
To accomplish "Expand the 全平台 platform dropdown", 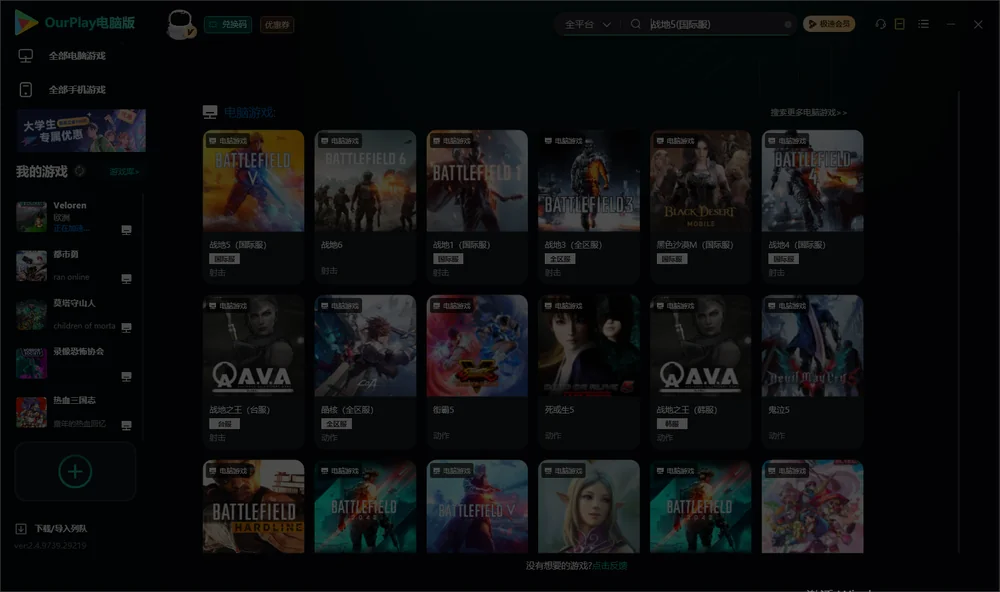I will pyautogui.click(x=587, y=24).
